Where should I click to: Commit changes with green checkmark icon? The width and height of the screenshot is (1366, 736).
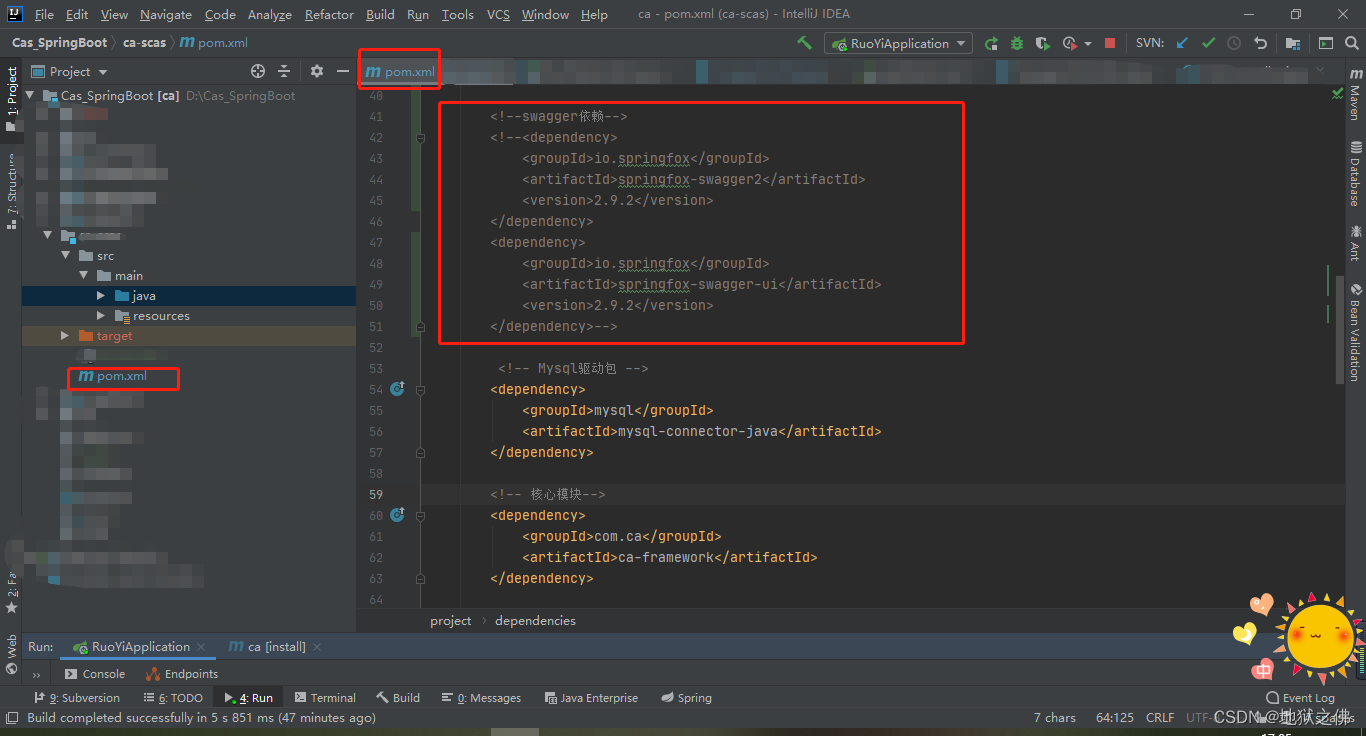click(1208, 43)
